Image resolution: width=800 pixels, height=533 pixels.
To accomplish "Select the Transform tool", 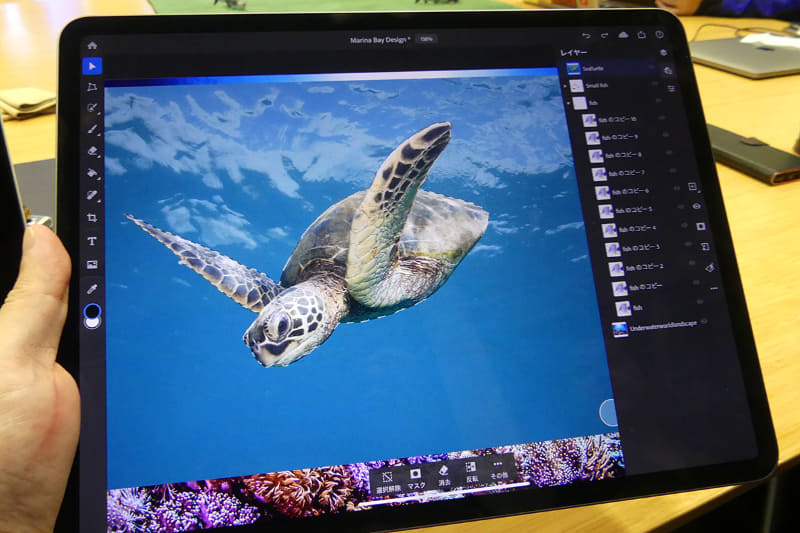I will (92, 87).
